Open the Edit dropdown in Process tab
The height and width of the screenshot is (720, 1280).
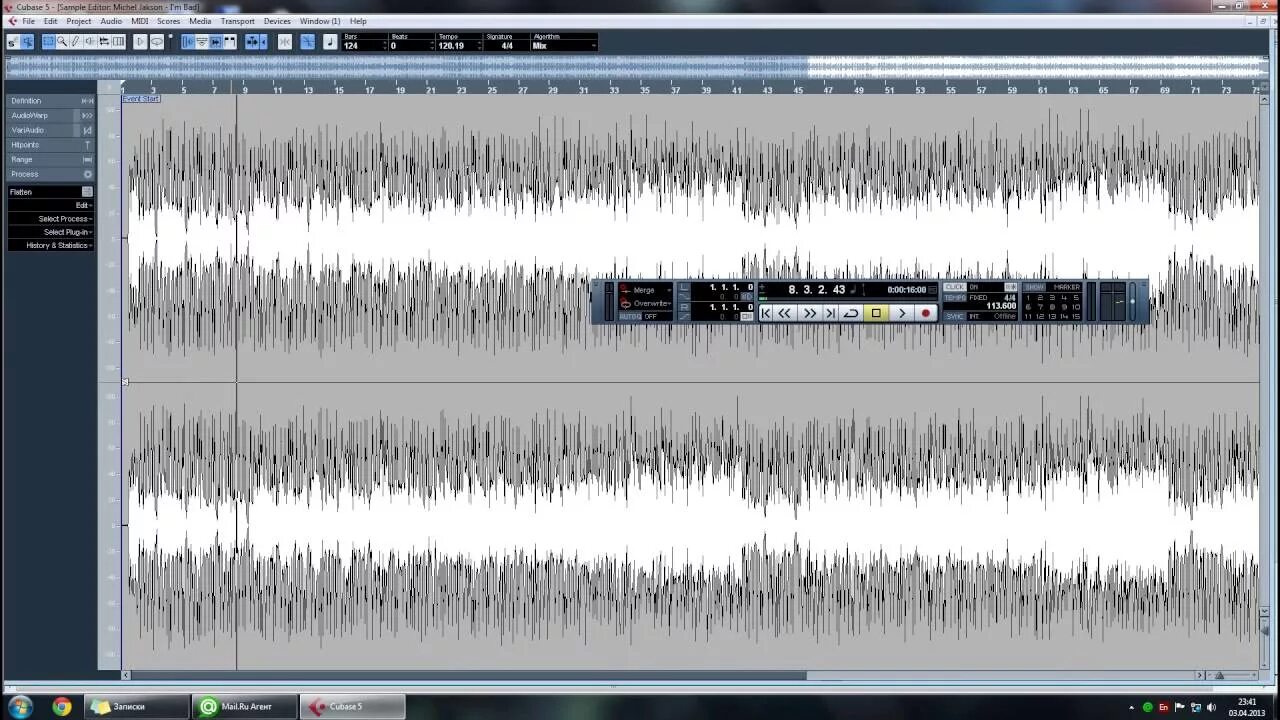point(51,205)
